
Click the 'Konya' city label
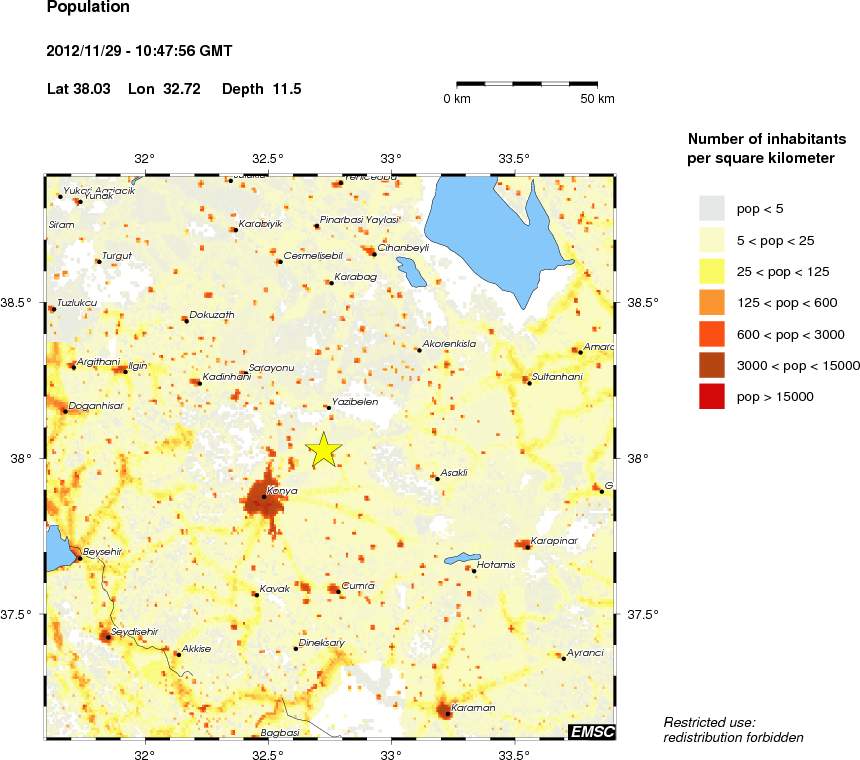282,491
